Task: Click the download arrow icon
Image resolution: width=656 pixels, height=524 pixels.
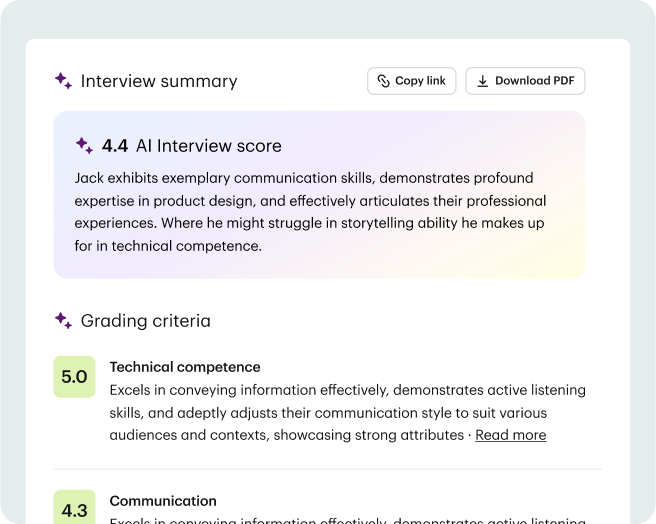Action: coord(482,81)
